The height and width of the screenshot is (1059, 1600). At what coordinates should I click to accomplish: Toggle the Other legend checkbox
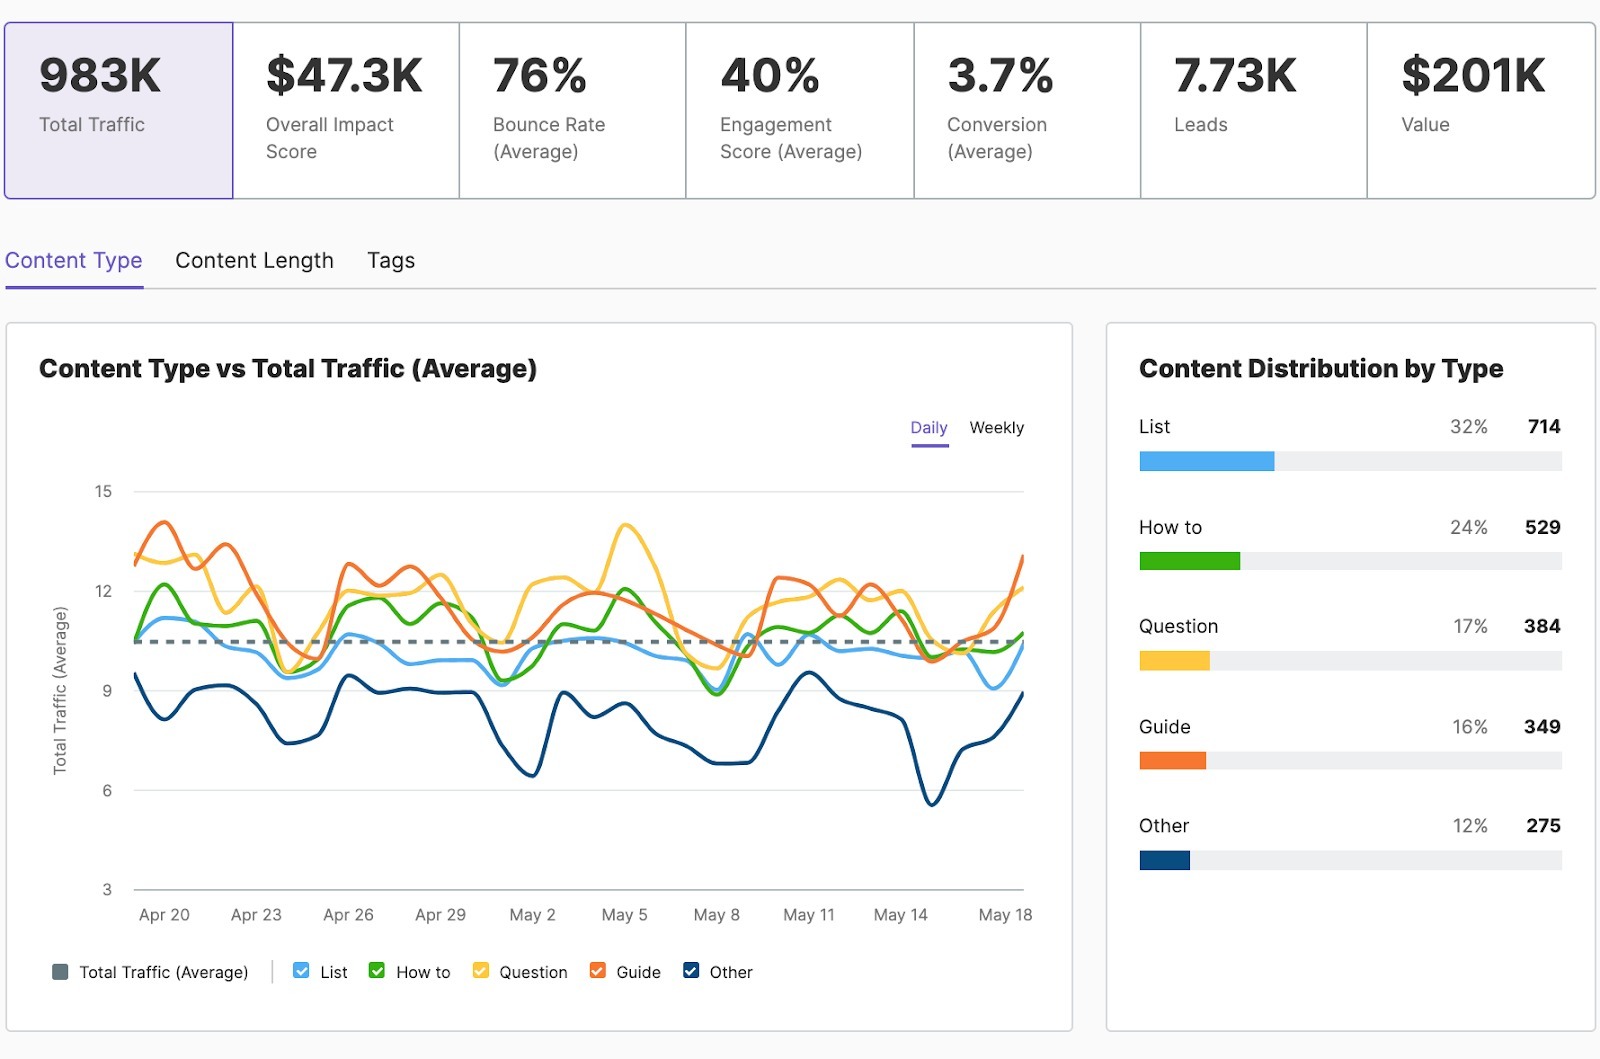[x=690, y=971]
